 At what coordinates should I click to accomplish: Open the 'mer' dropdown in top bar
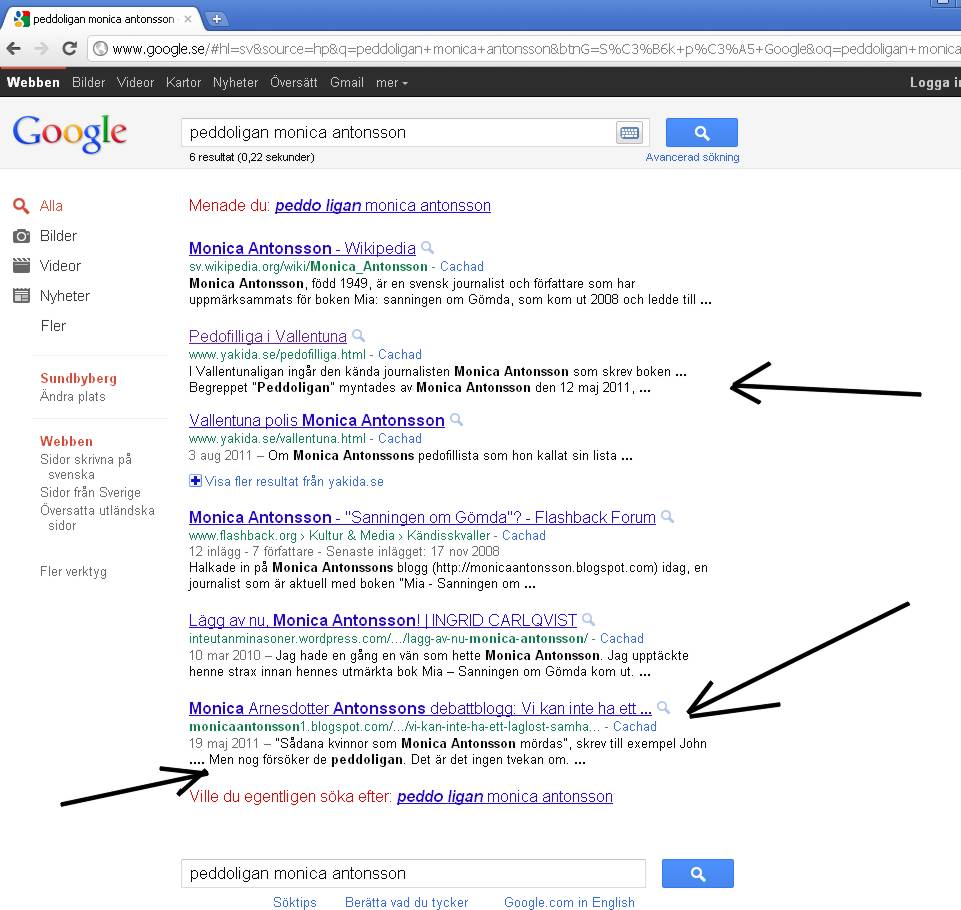pyautogui.click(x=392, y=82)
